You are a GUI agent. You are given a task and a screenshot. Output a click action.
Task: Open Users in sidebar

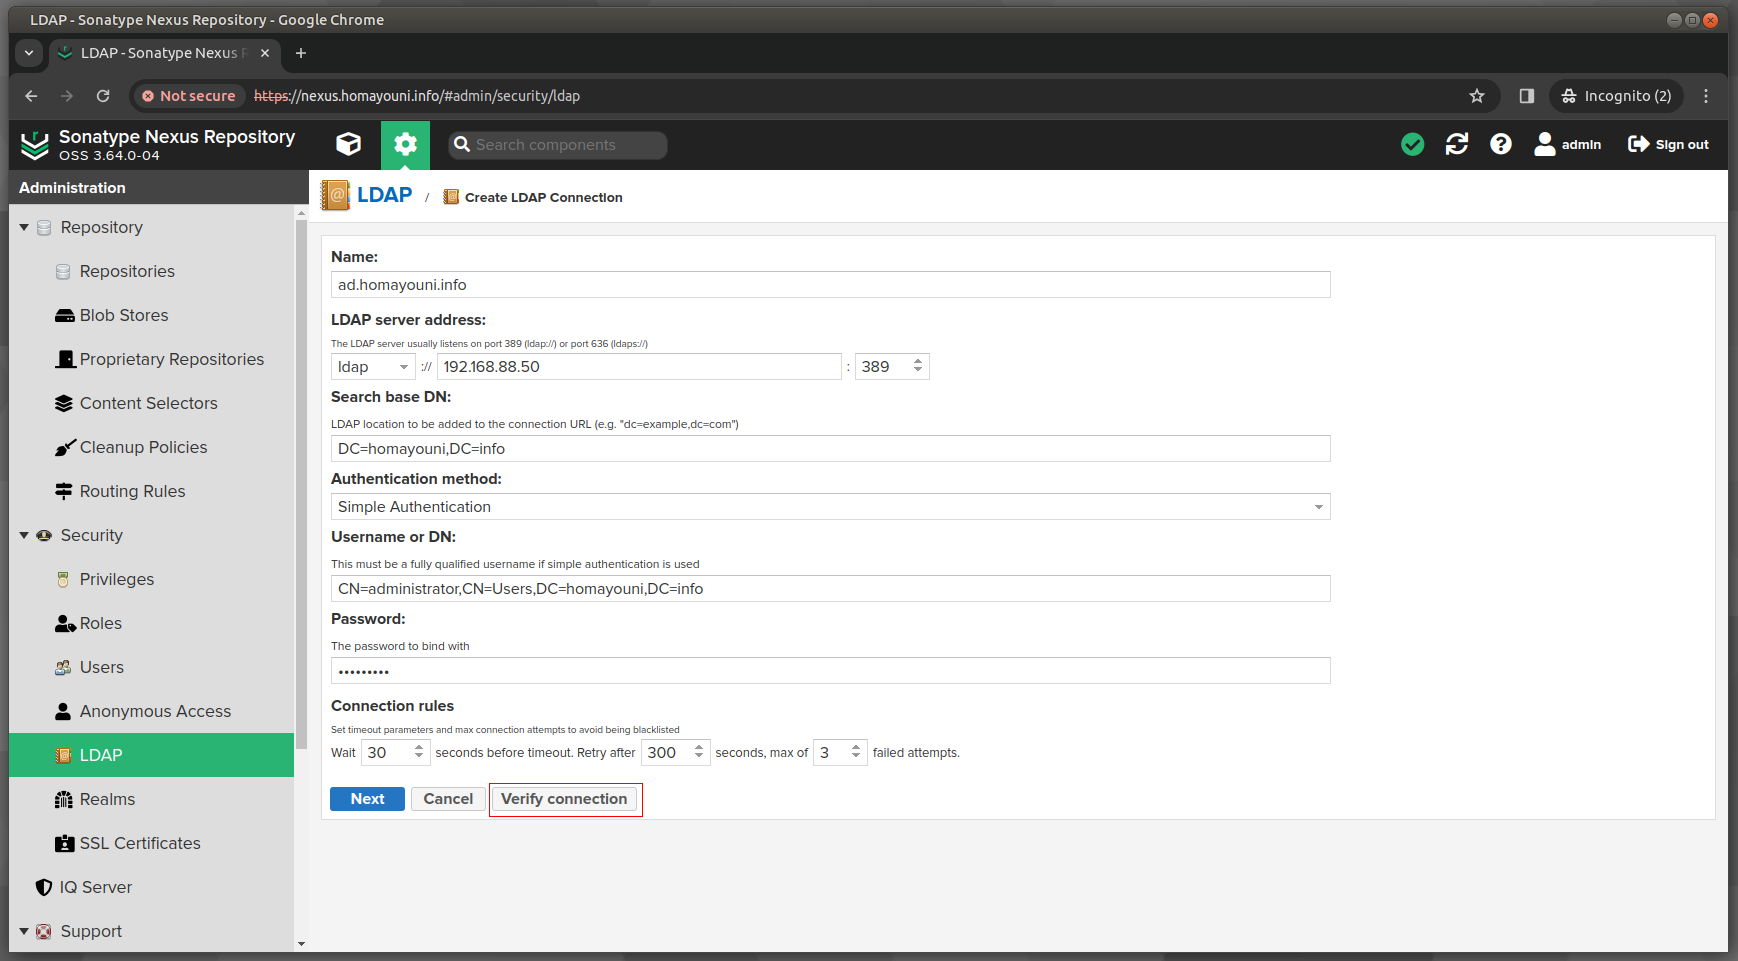[102, 667]
